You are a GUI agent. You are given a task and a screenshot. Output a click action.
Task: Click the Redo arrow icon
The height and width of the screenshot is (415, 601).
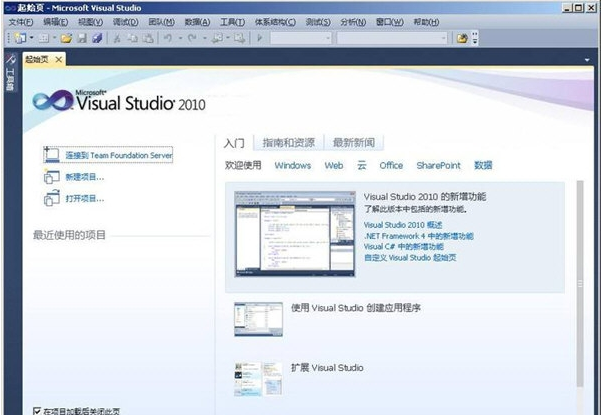192,38
